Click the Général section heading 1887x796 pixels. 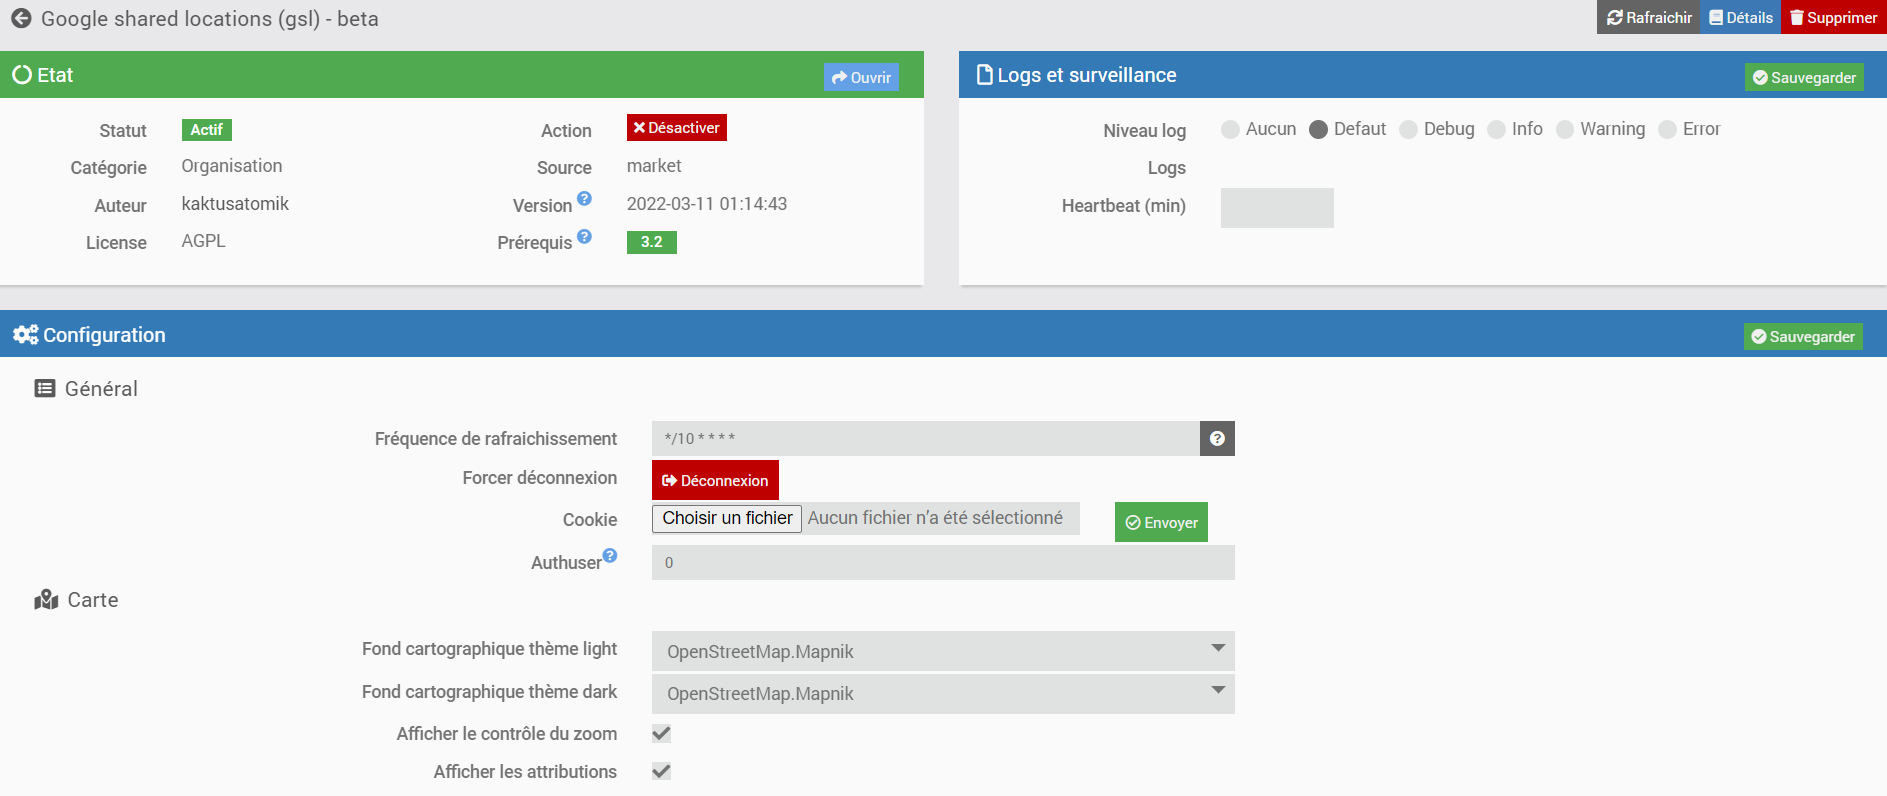(101, 389)
